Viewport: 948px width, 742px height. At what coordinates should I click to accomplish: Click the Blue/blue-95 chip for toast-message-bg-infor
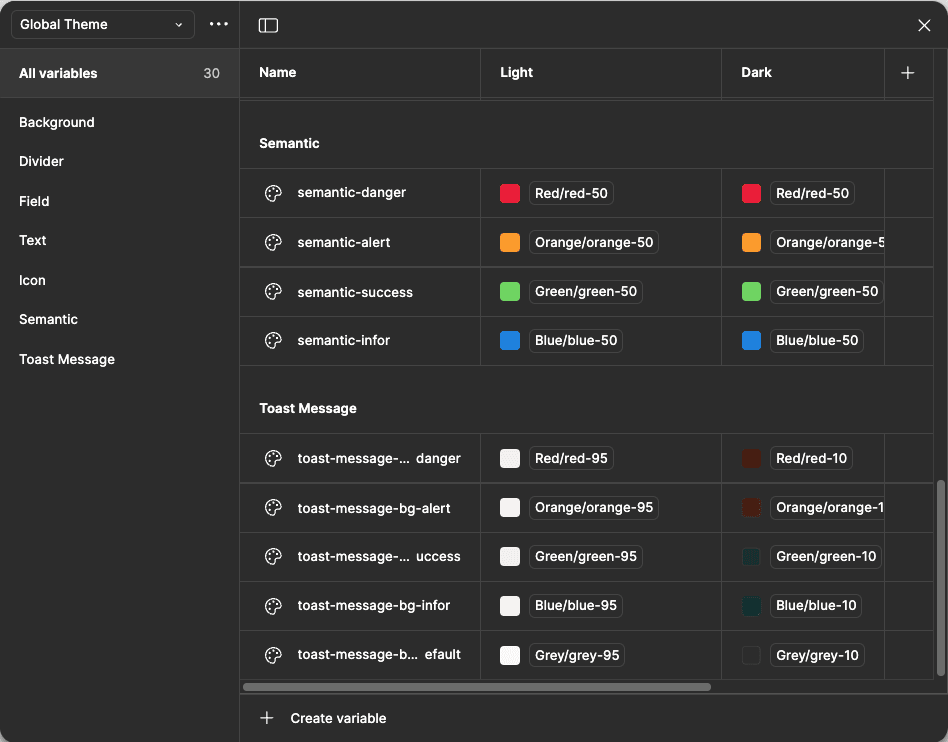pos(576,605)
